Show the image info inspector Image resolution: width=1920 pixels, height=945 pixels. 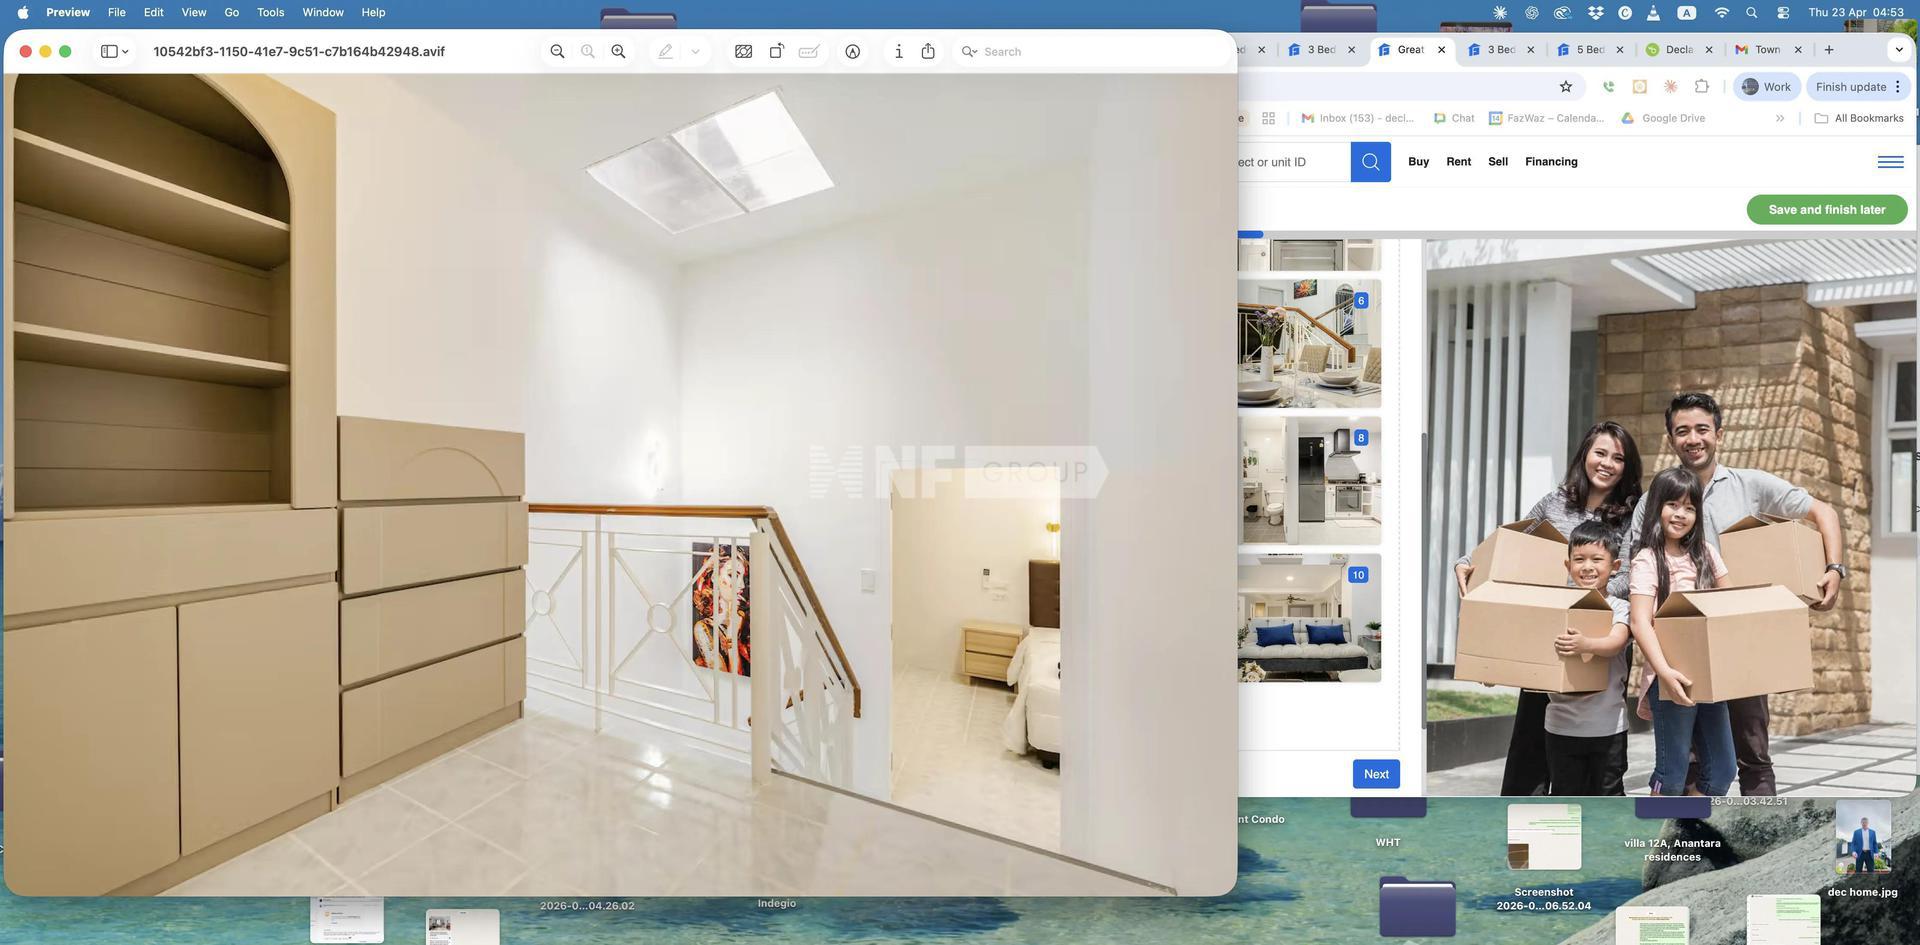click(x=898, y=52)
